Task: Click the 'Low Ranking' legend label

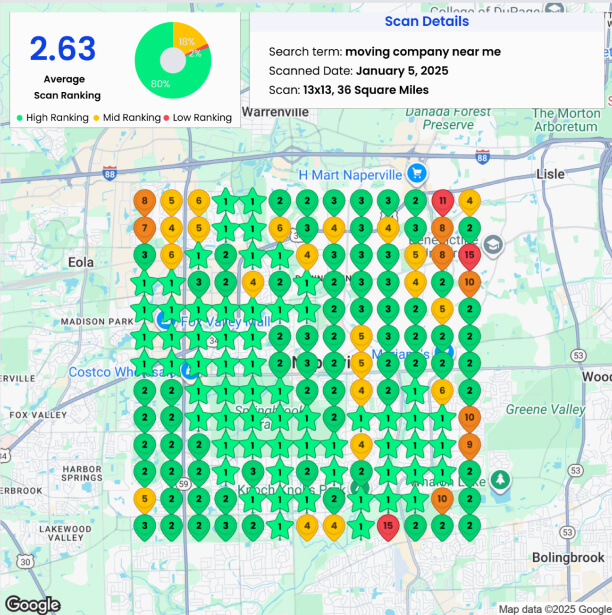Action: point(202,118)
